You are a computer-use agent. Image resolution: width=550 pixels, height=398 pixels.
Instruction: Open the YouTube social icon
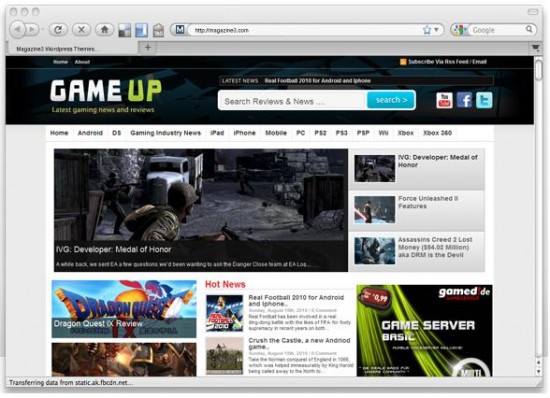point(444,100)
